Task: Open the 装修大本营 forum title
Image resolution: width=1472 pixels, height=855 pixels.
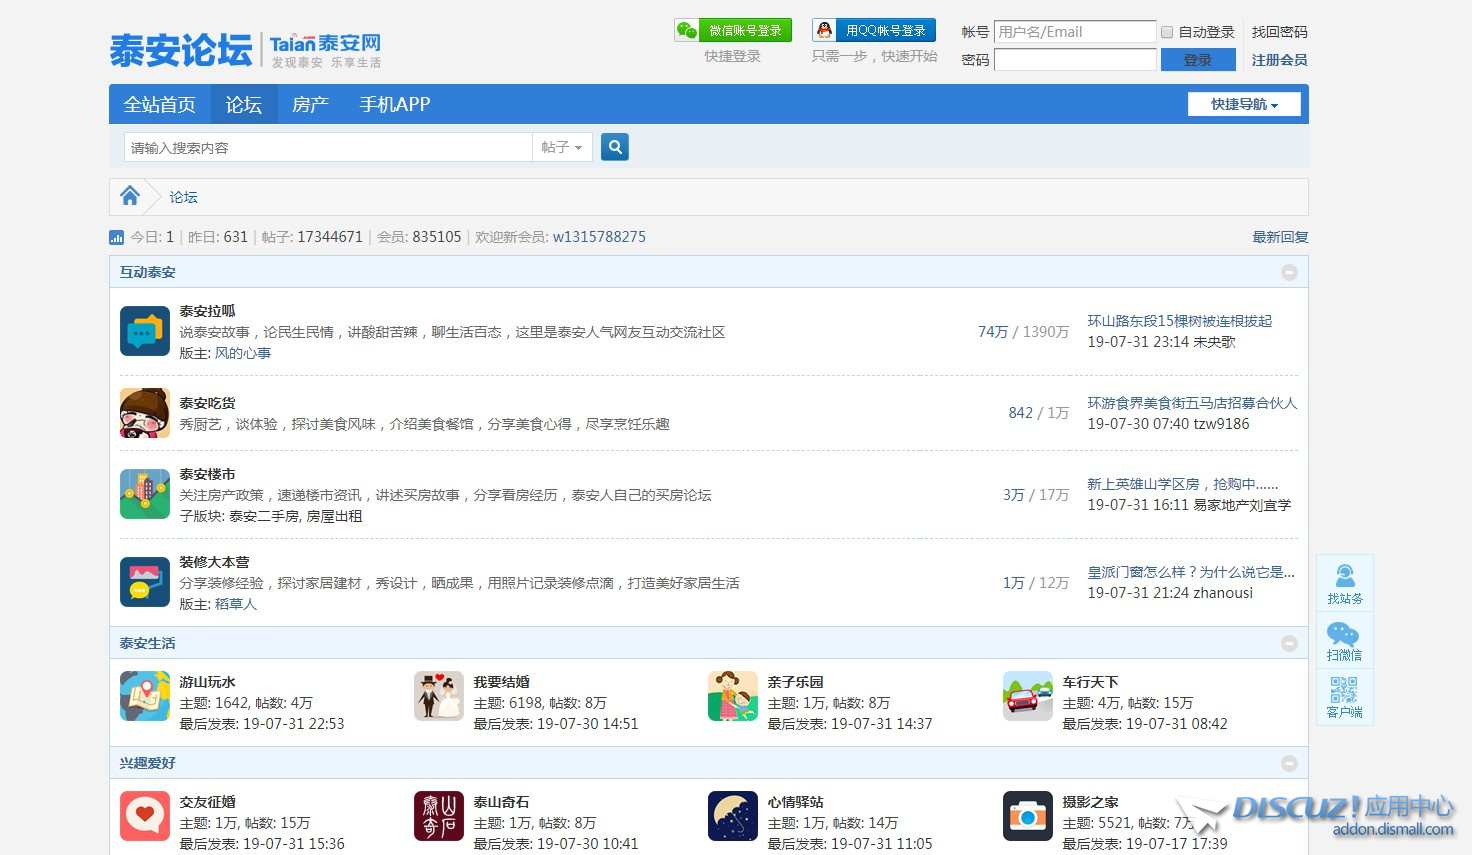Action: point(214,562)
